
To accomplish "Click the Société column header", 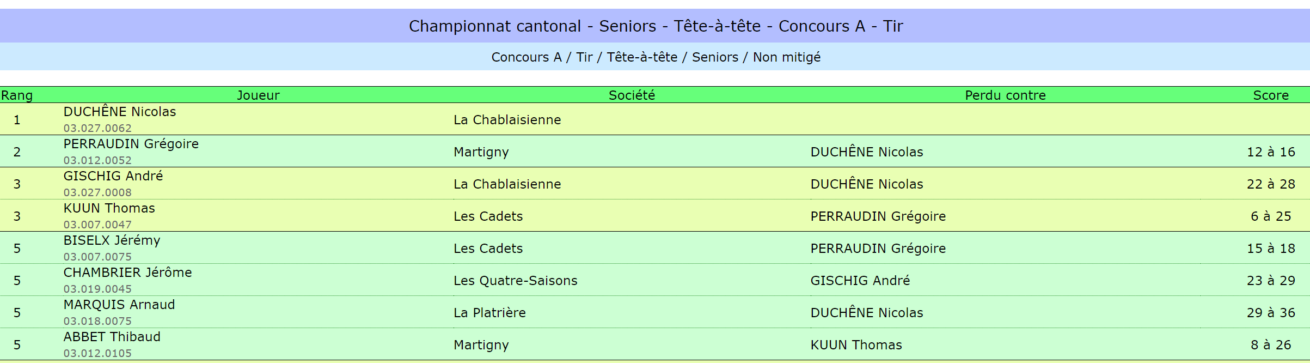I will click(x=632, y=96).
